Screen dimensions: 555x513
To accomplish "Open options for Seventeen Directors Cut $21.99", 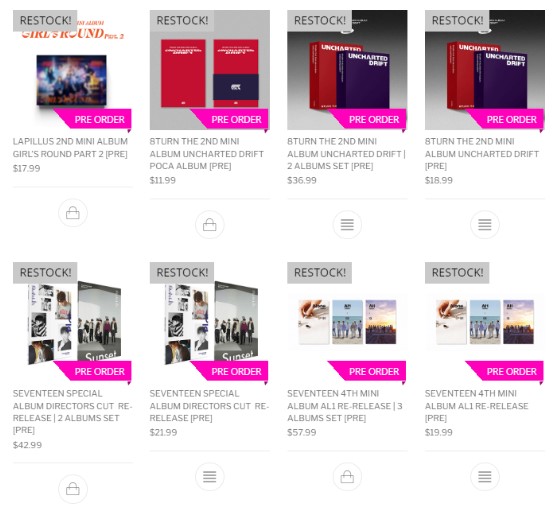I will click(x=210, y=476).
